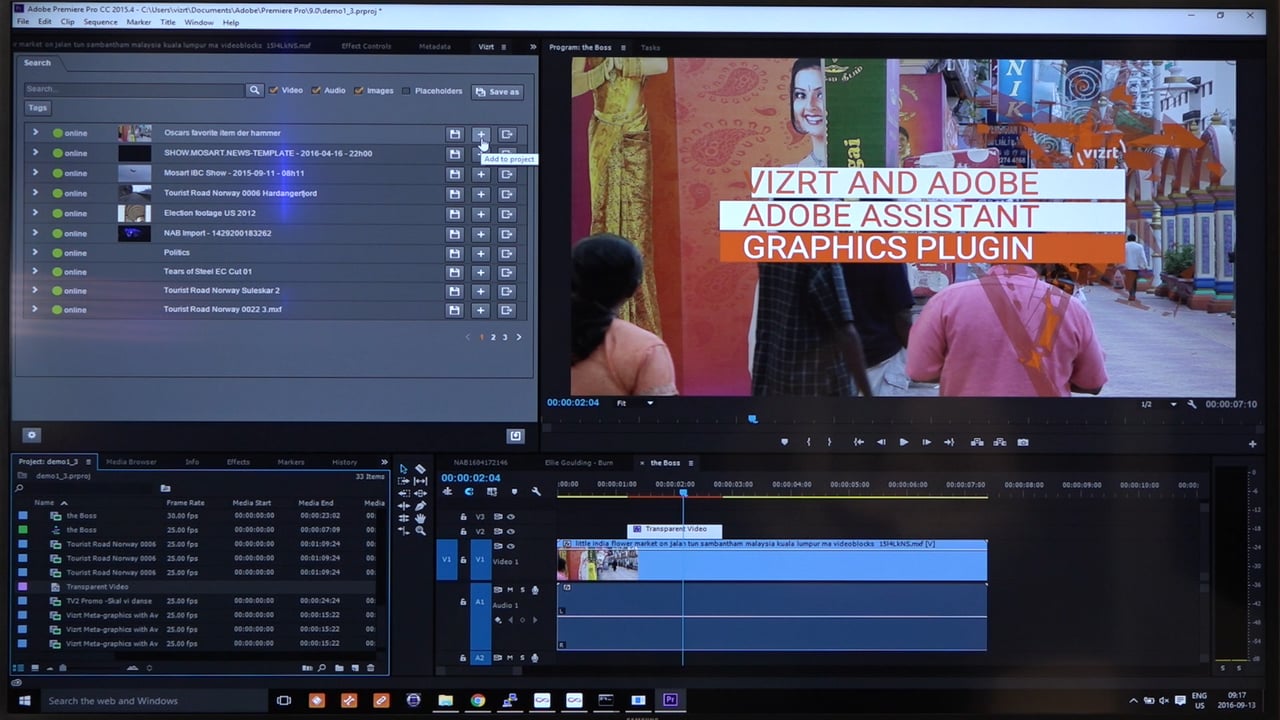Select the Hand tool

point(420,518)
